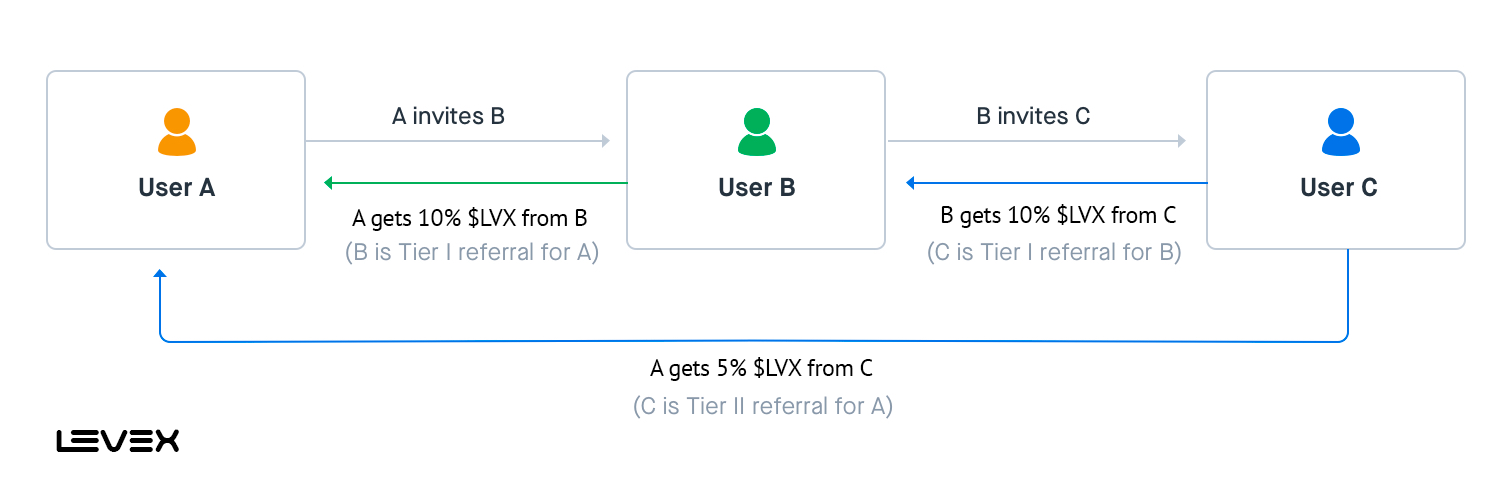Click the orange User A avatar icon
Viewport: 1500px width, 482px height.
(x=176, y=132)
